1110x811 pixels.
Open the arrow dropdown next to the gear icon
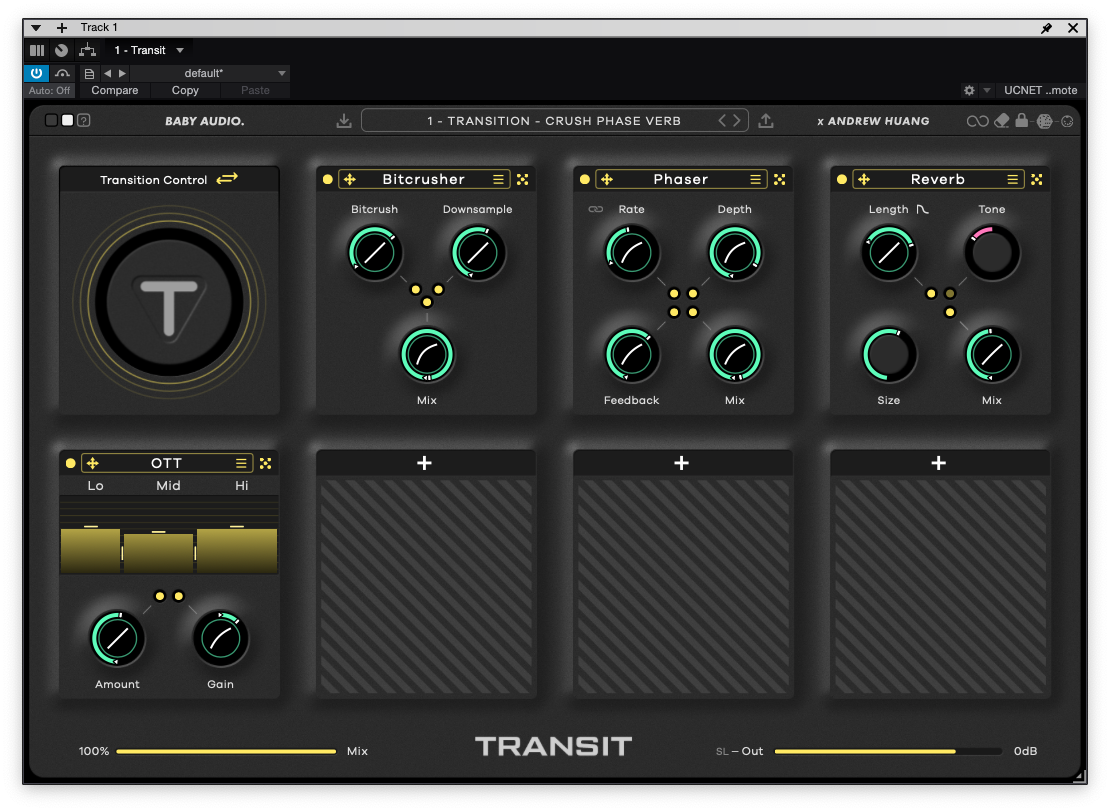pos(987,91)
